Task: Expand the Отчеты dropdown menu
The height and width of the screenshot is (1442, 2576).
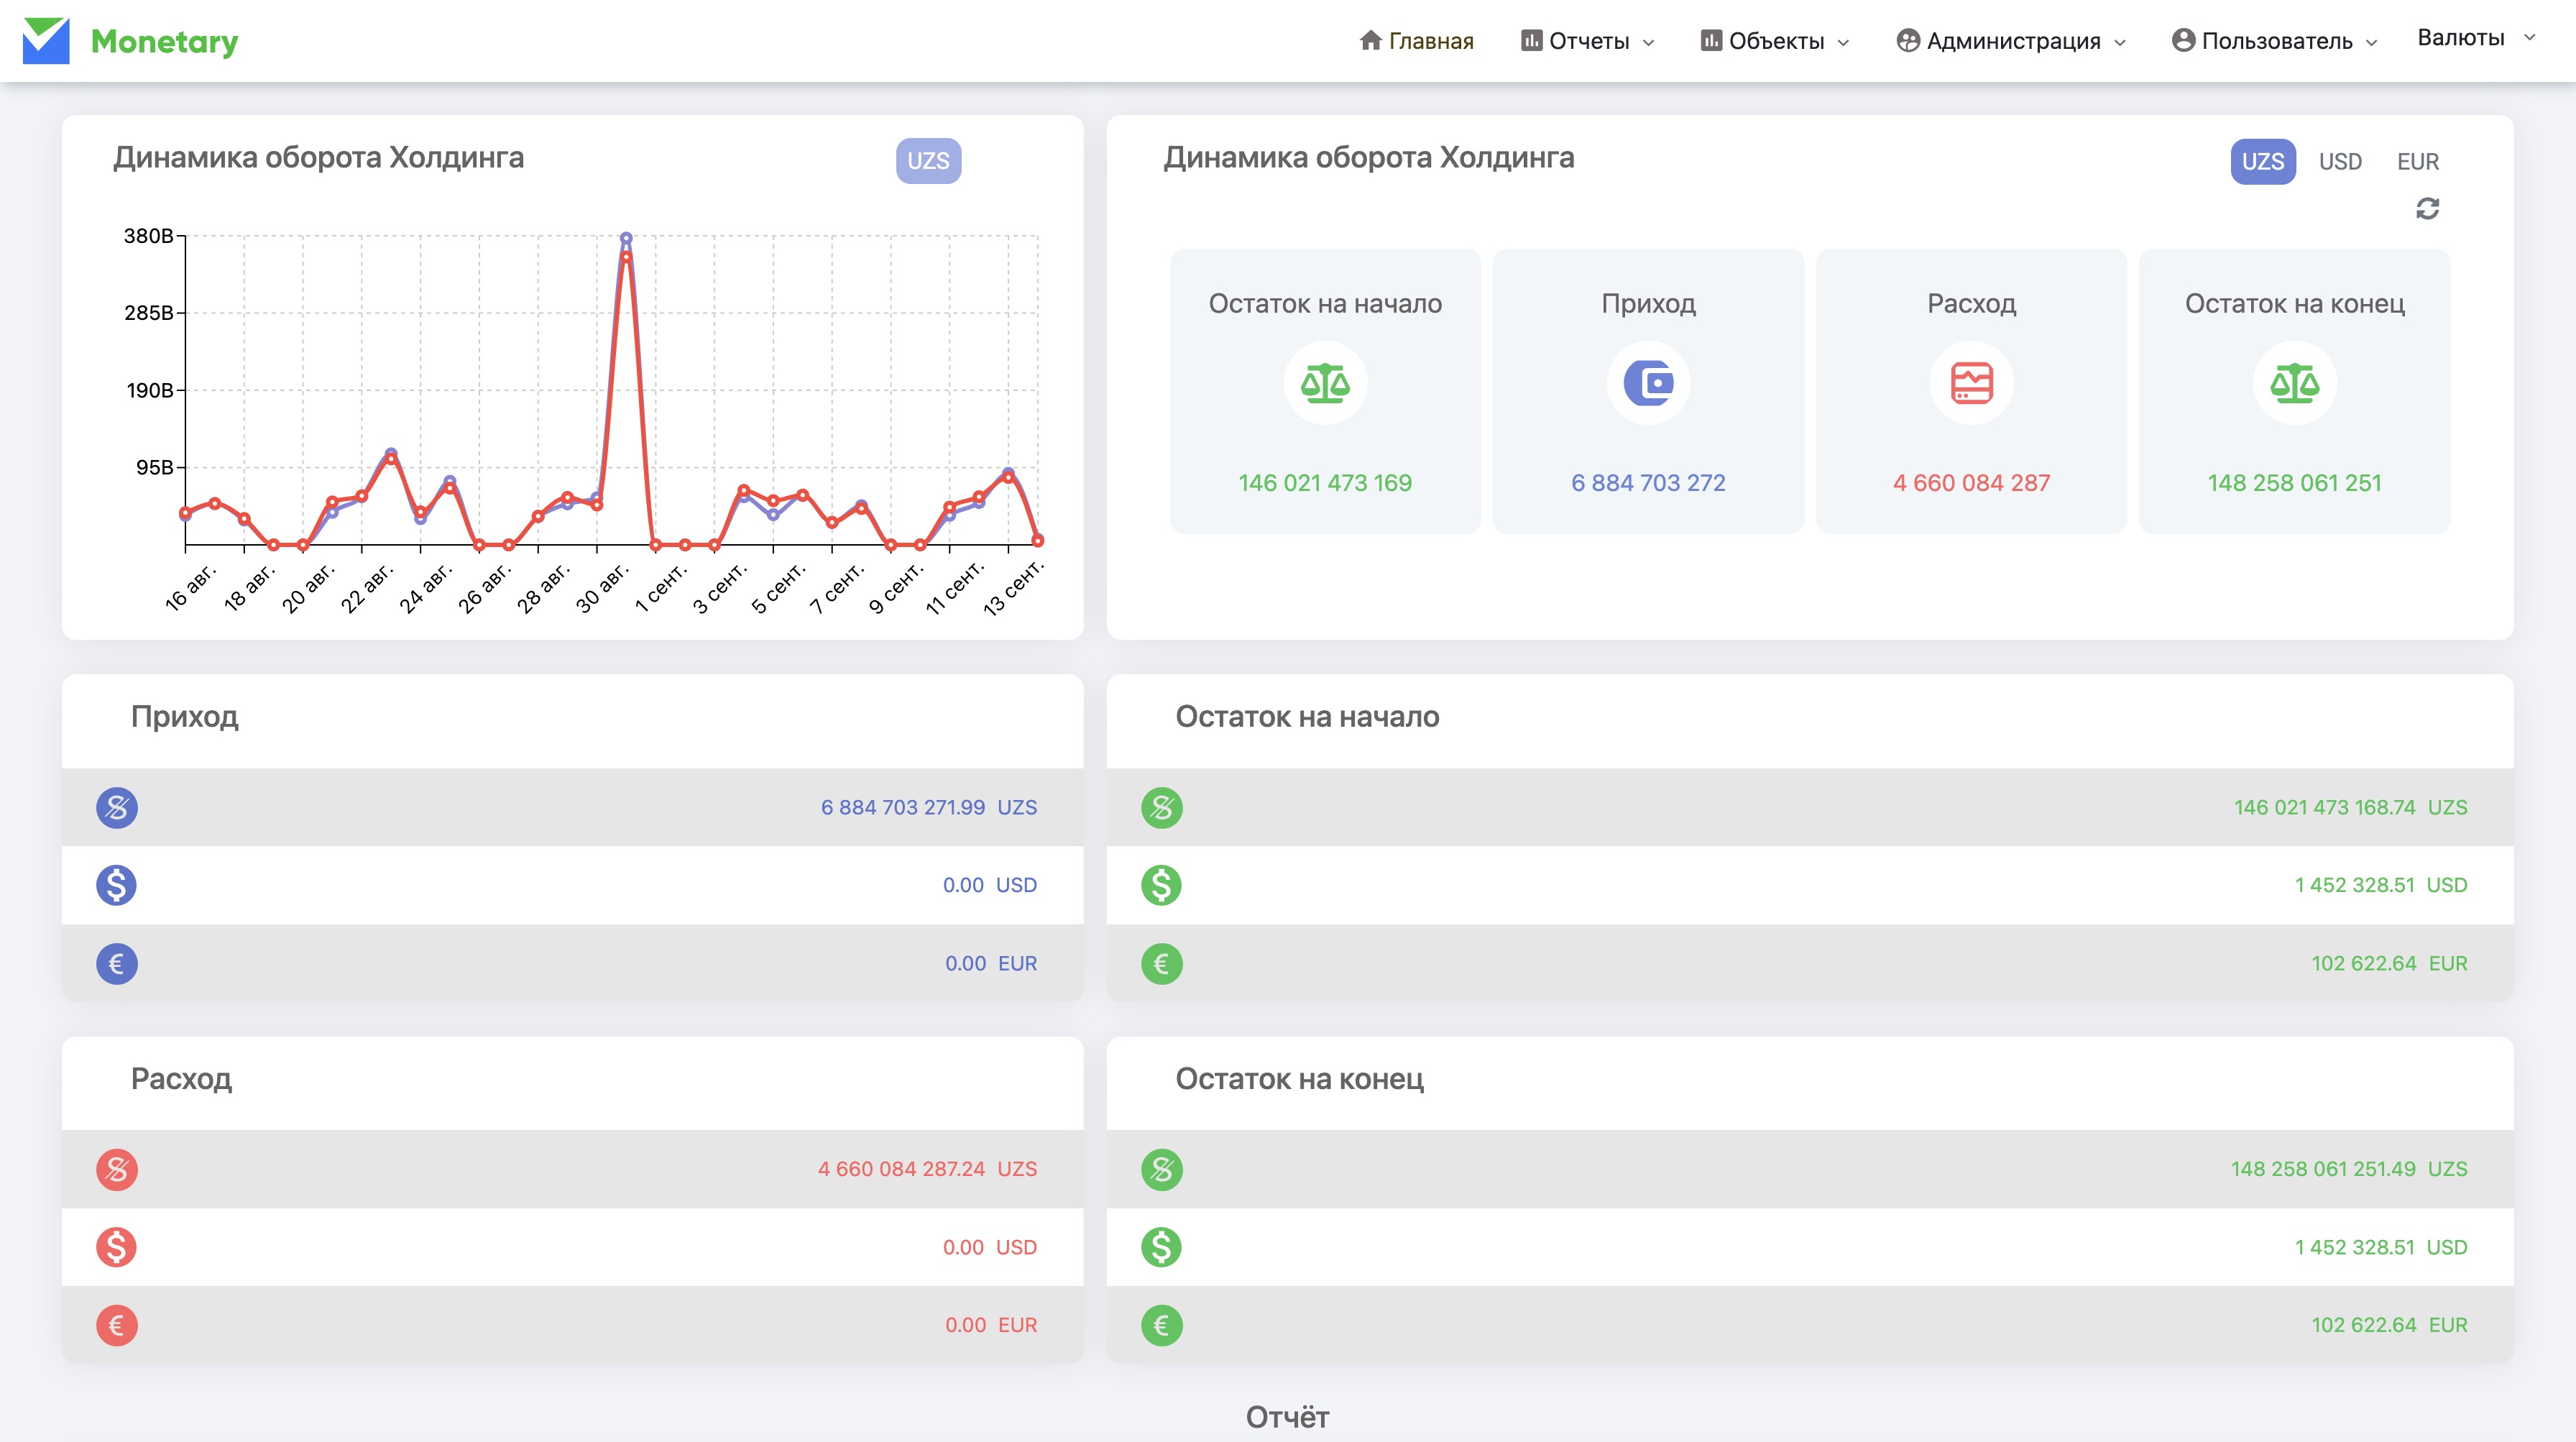Action: point(1588,41)
